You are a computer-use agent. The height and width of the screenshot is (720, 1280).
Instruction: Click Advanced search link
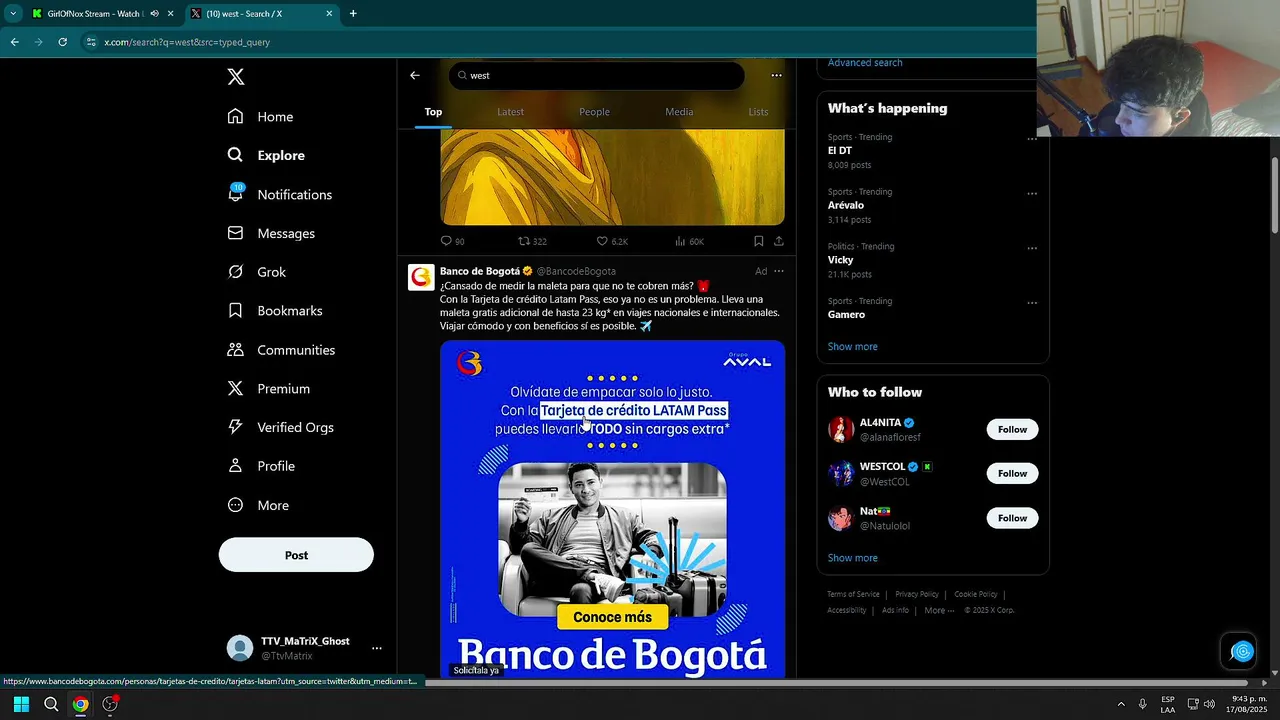pyautogui.click(x=865, y=62)
